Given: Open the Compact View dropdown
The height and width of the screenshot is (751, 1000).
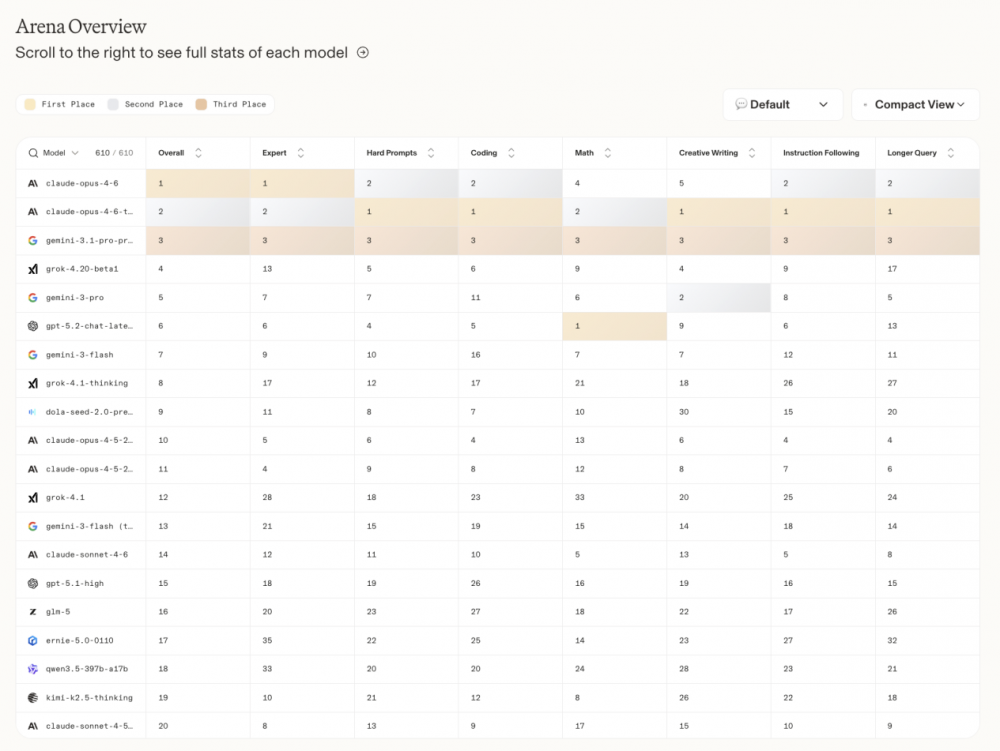Looking at the screenshot, I should (915, 104).
